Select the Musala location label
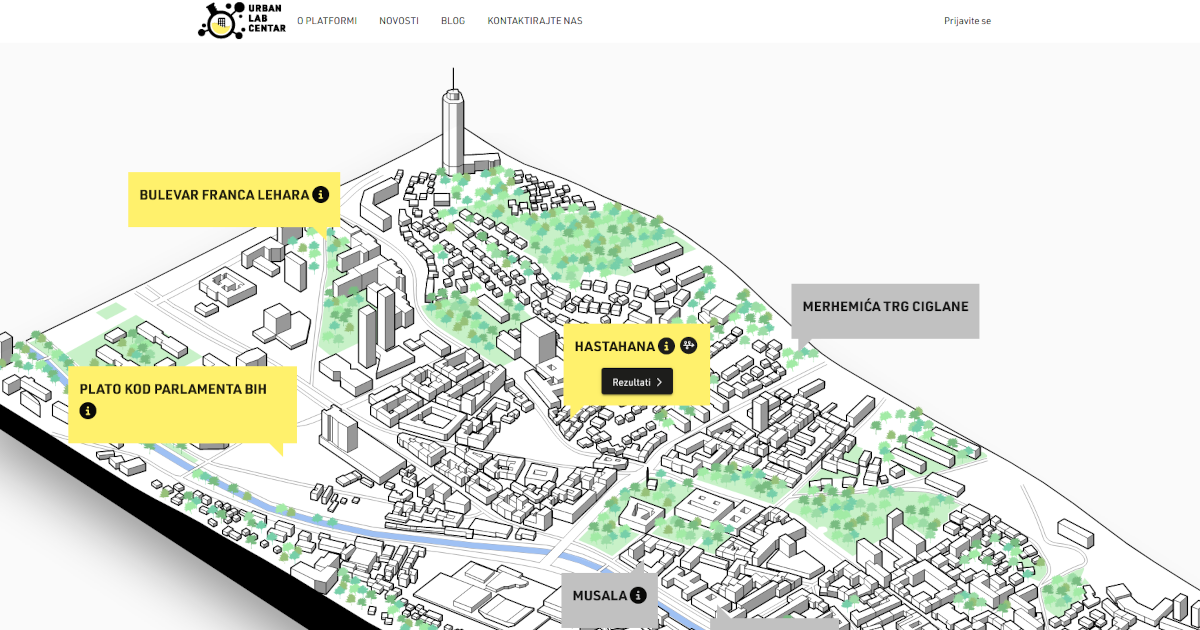1200x630 pixels. [x=599, y=596]
